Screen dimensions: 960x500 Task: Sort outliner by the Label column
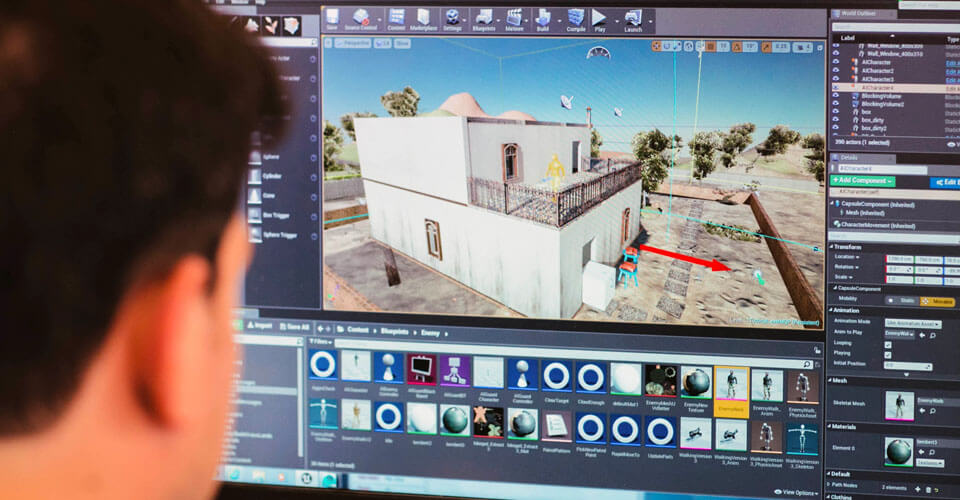pyautogui.click(x=847, y=38)
